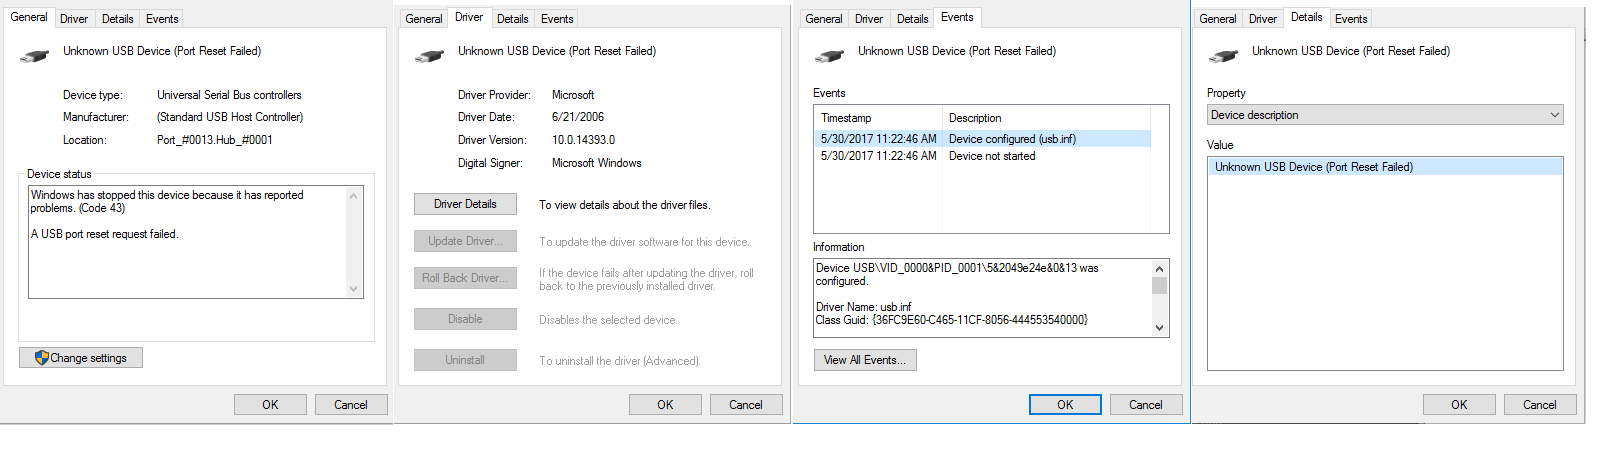The image size is (1624, 453).
Task: Click Description column header in Events list
Action: 1047,118
